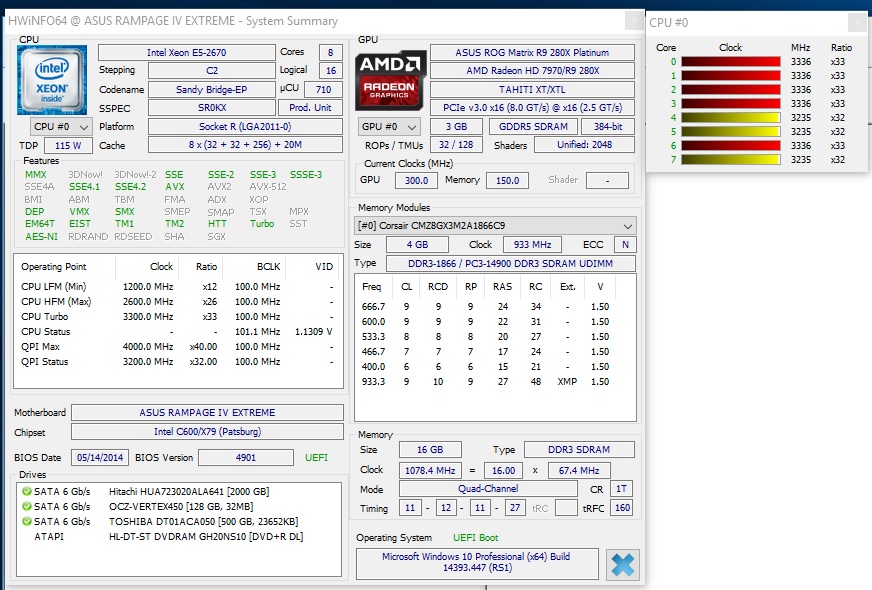Click the PCIe v3.0 x16 link field
The width and height of the screenshot is (872, 590).
(x=532, y=108)
